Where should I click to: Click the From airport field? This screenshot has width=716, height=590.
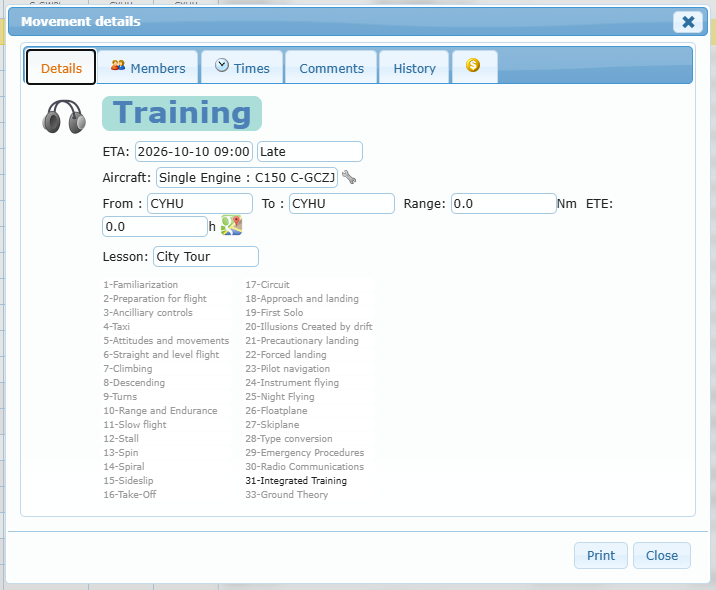click(x=200, y=203)
